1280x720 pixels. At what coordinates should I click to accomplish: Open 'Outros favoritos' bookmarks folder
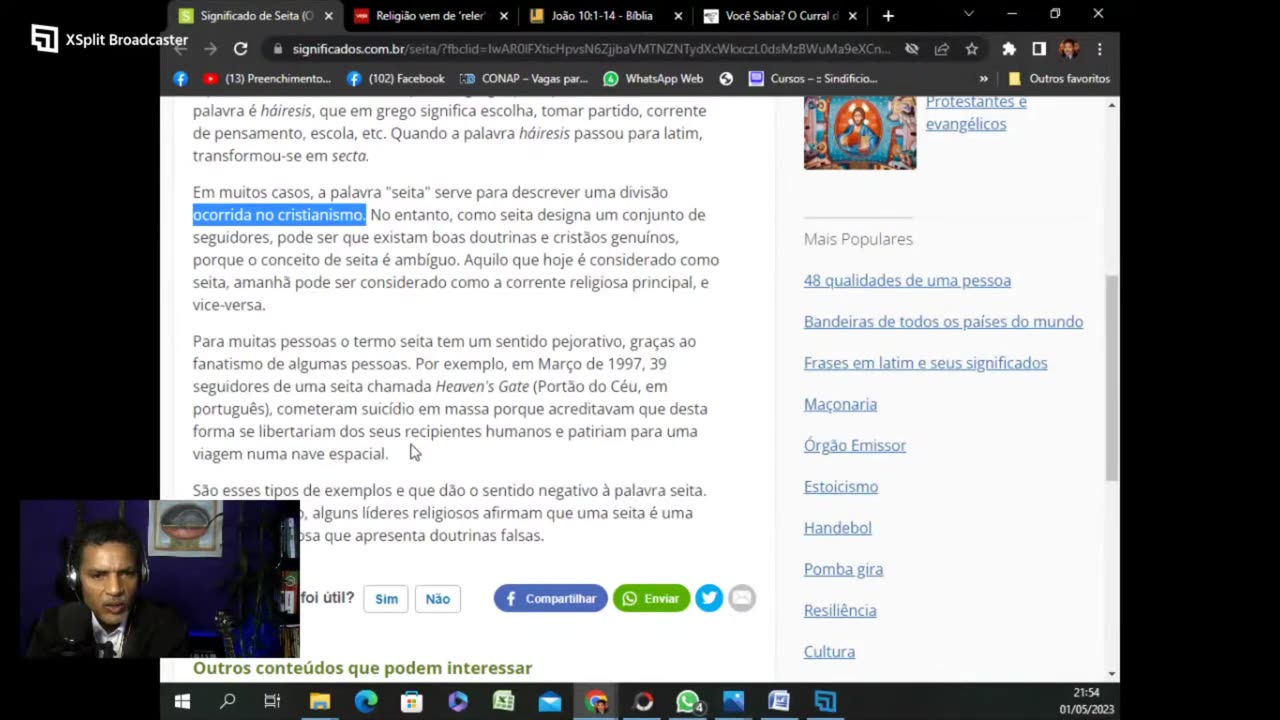point(1059,78)
